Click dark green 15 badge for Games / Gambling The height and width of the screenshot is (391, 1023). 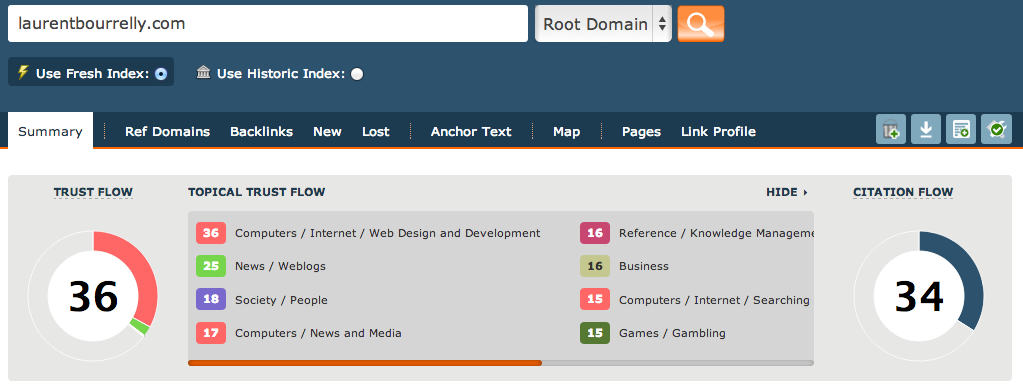(x=595, y=333)
